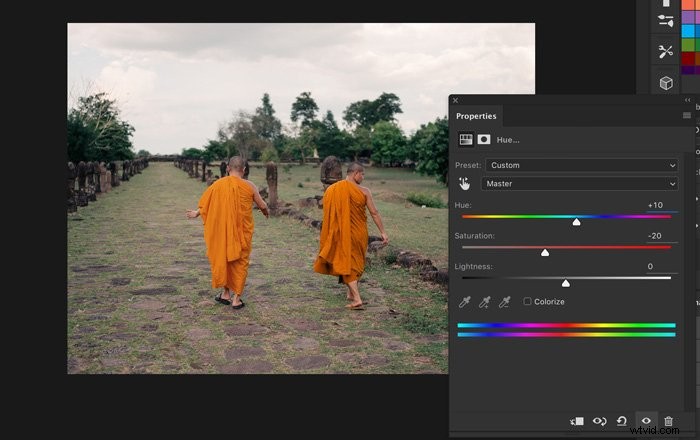Click the Hue... adjustment title text
The width and height of the screenshot is (700, 440).
(508, 140)
